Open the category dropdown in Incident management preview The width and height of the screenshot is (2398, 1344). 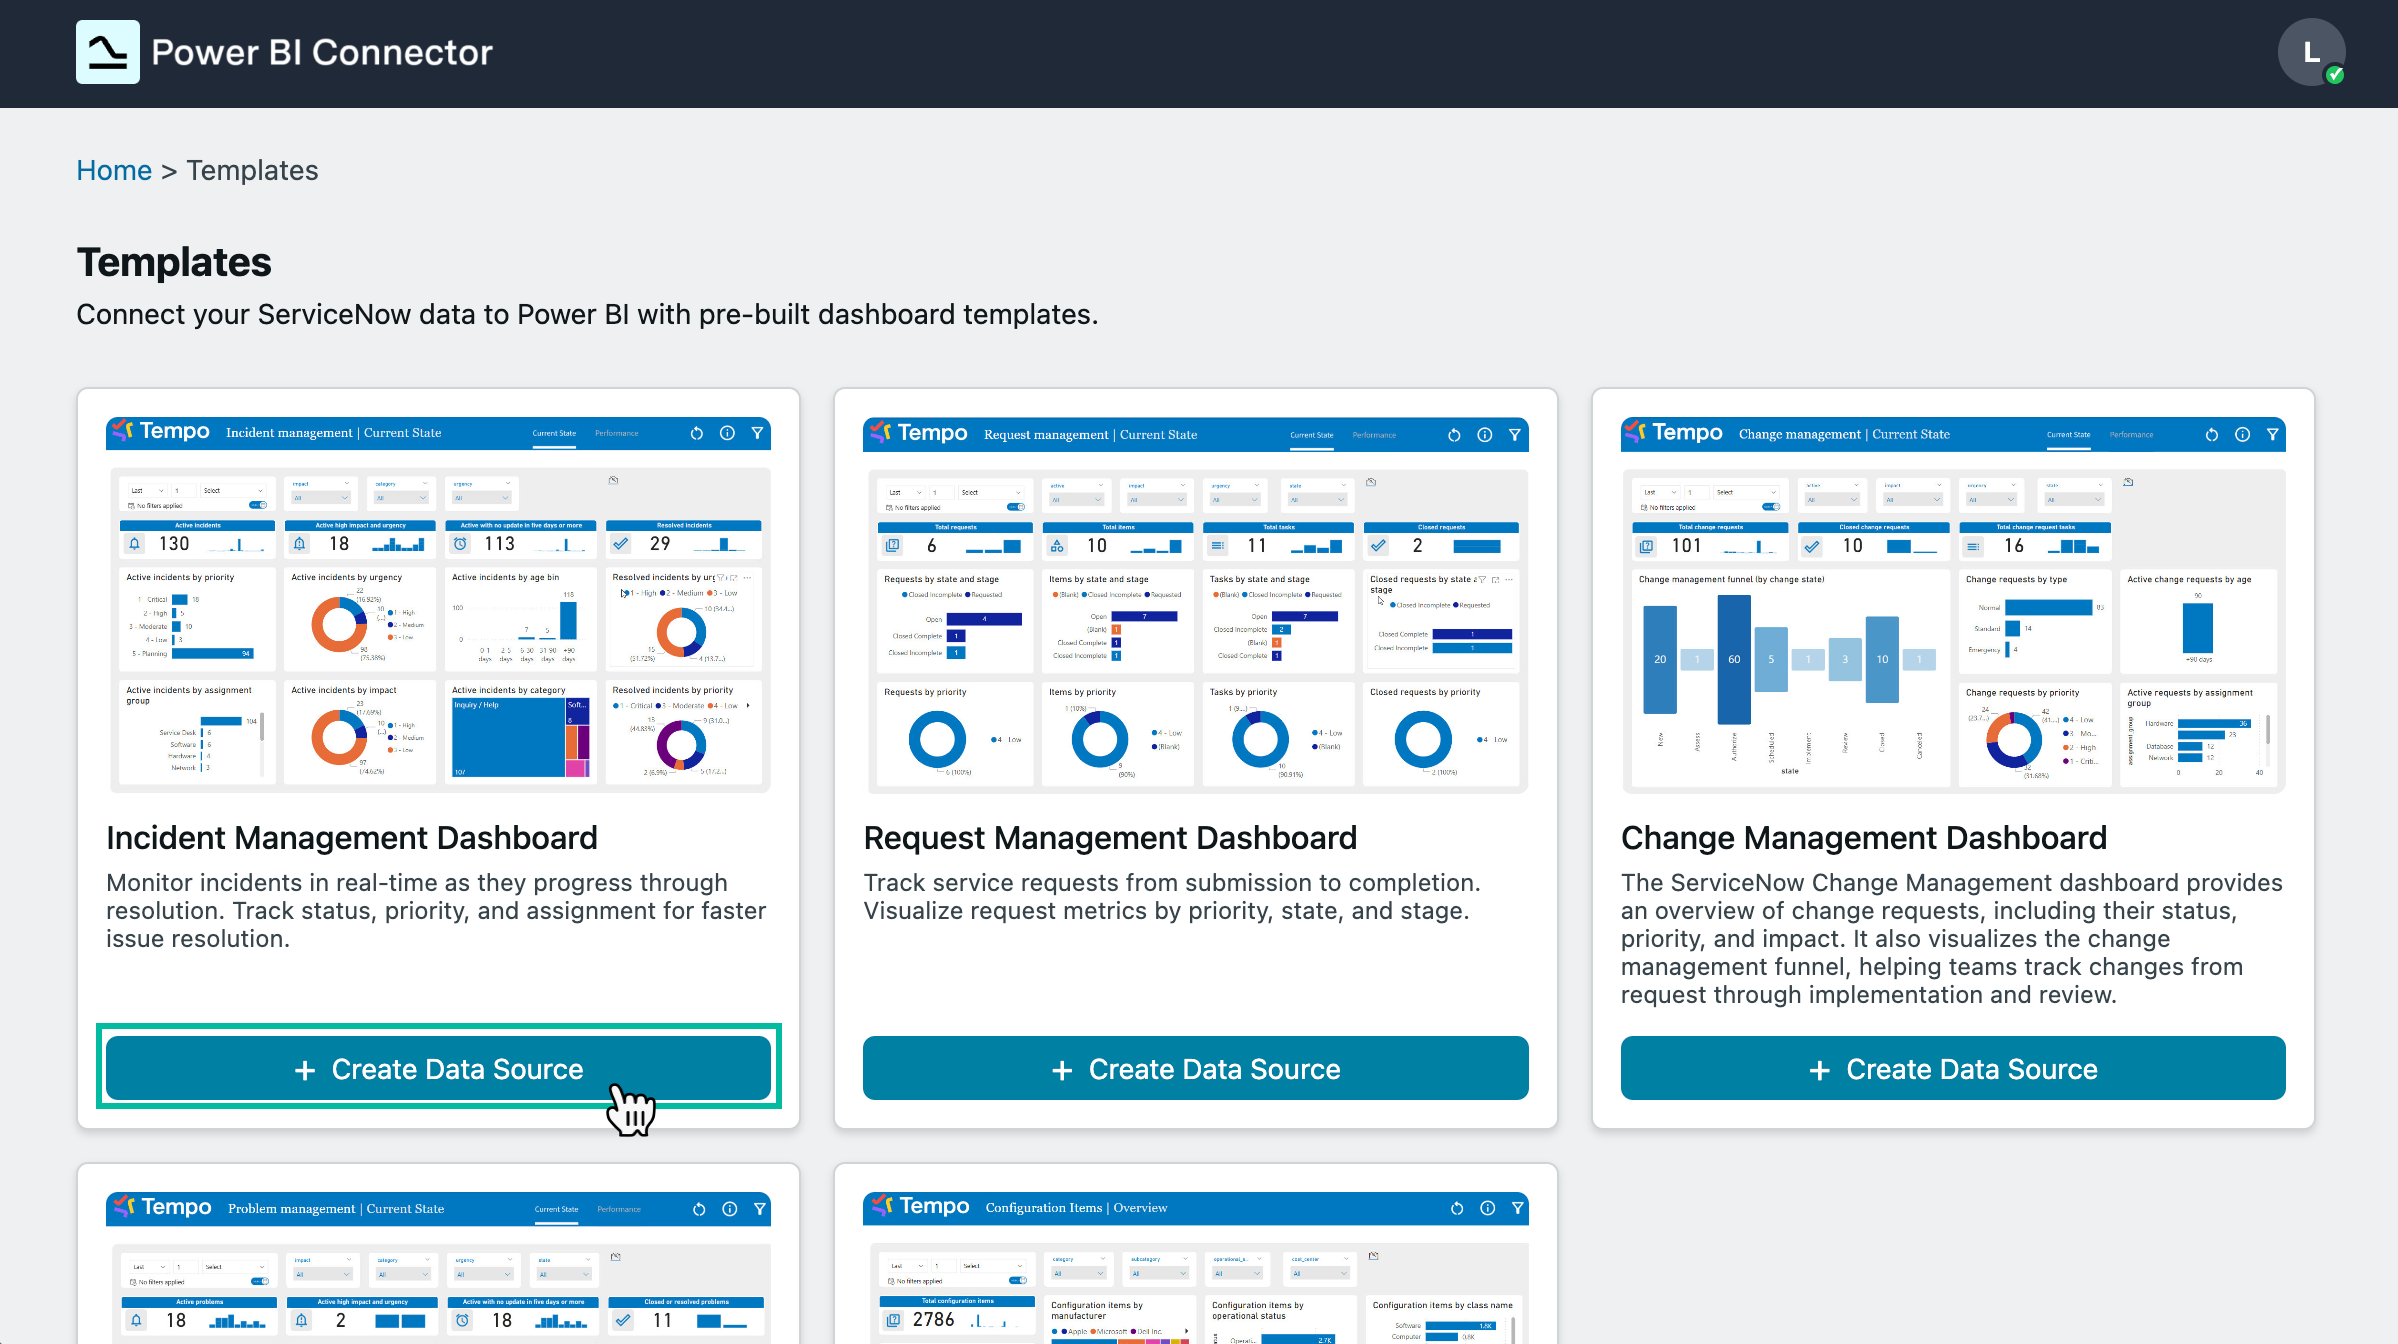(x=402, y=498)
